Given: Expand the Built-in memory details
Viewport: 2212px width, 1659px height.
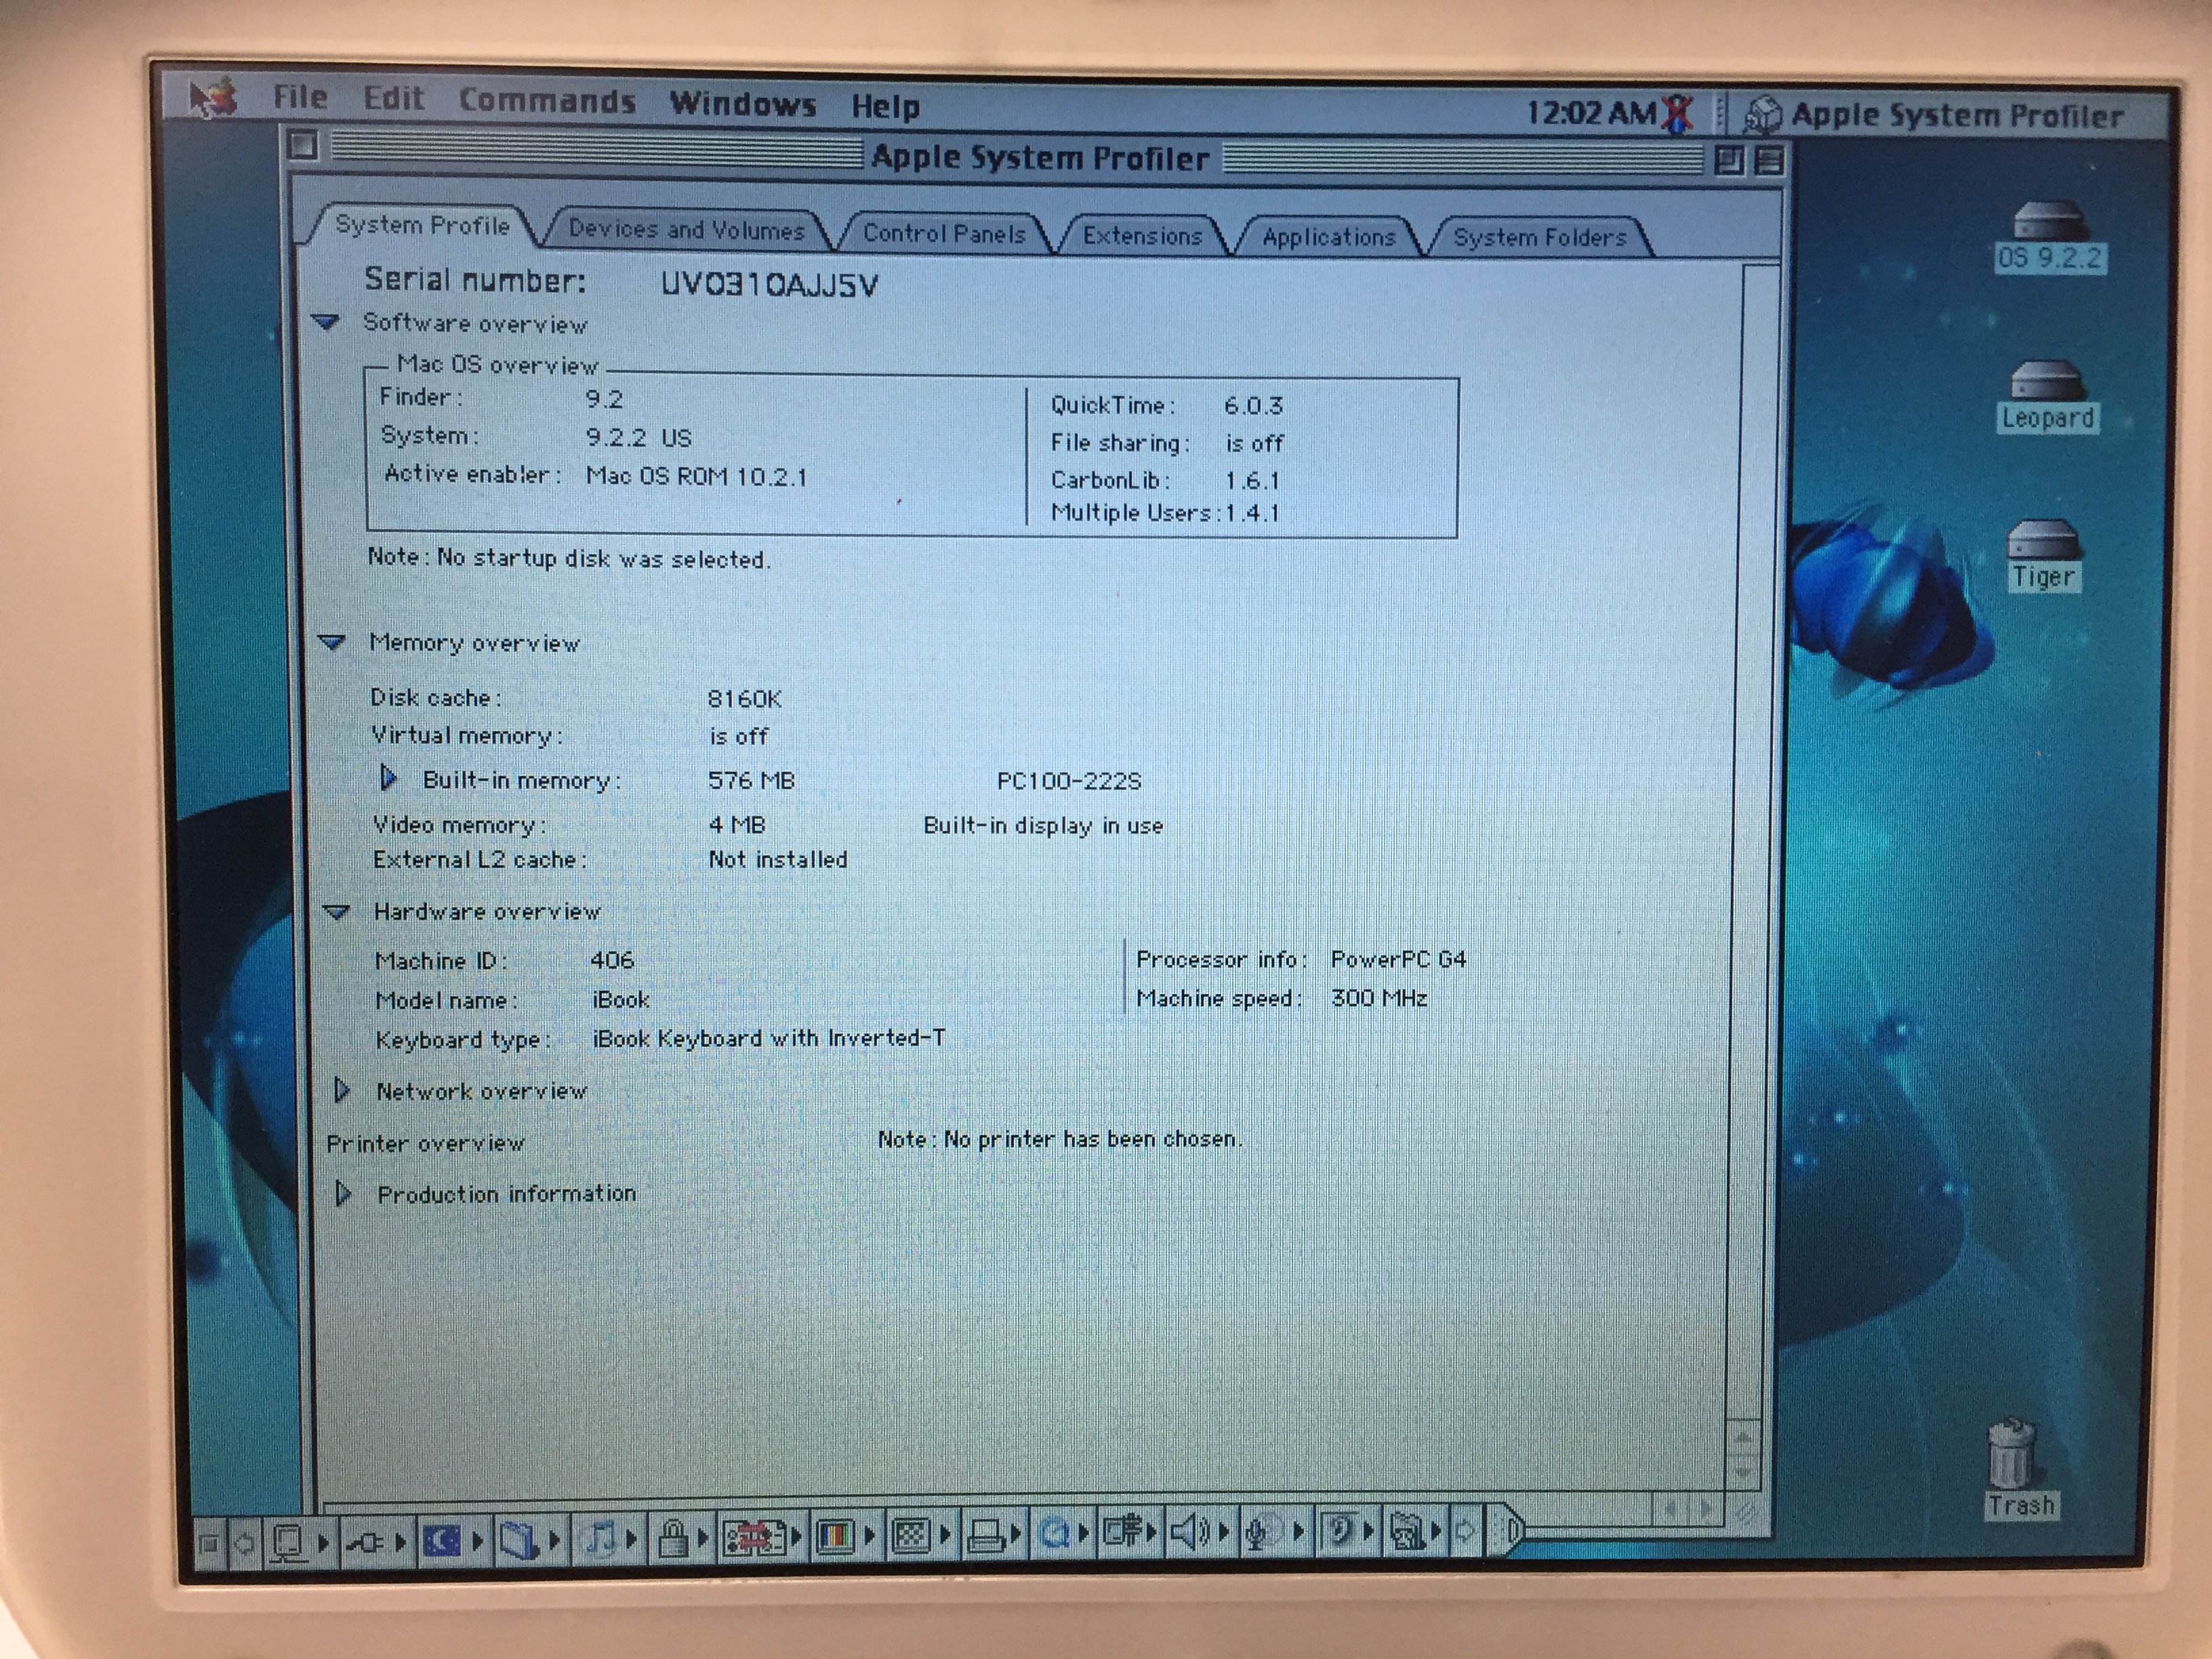Looking at the screenshot, I should [x=389, y=778].
